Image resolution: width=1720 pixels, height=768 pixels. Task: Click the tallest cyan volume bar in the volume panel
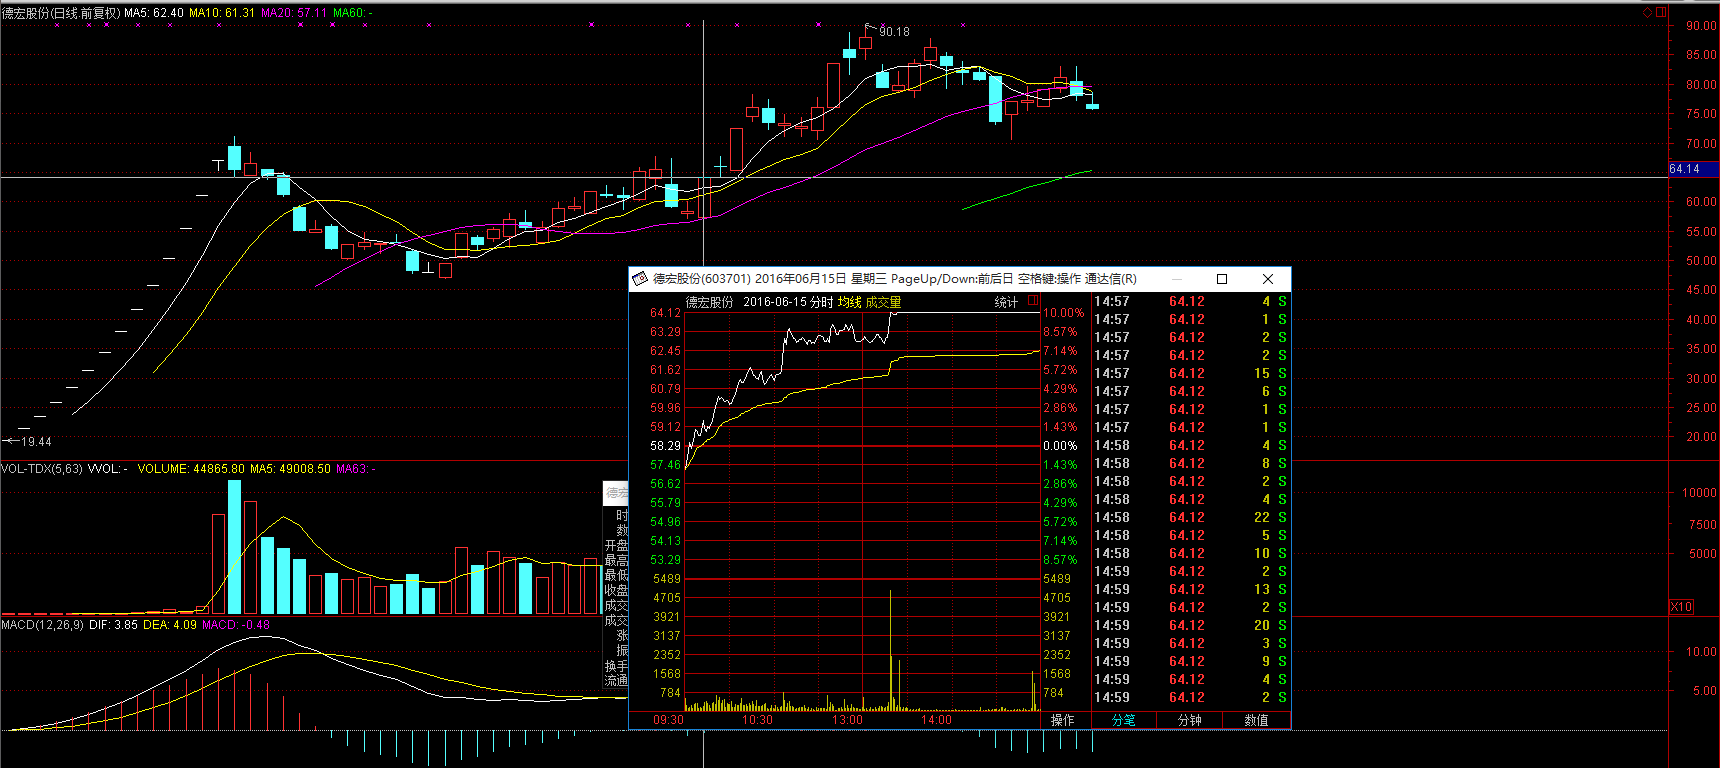point(234,547)
